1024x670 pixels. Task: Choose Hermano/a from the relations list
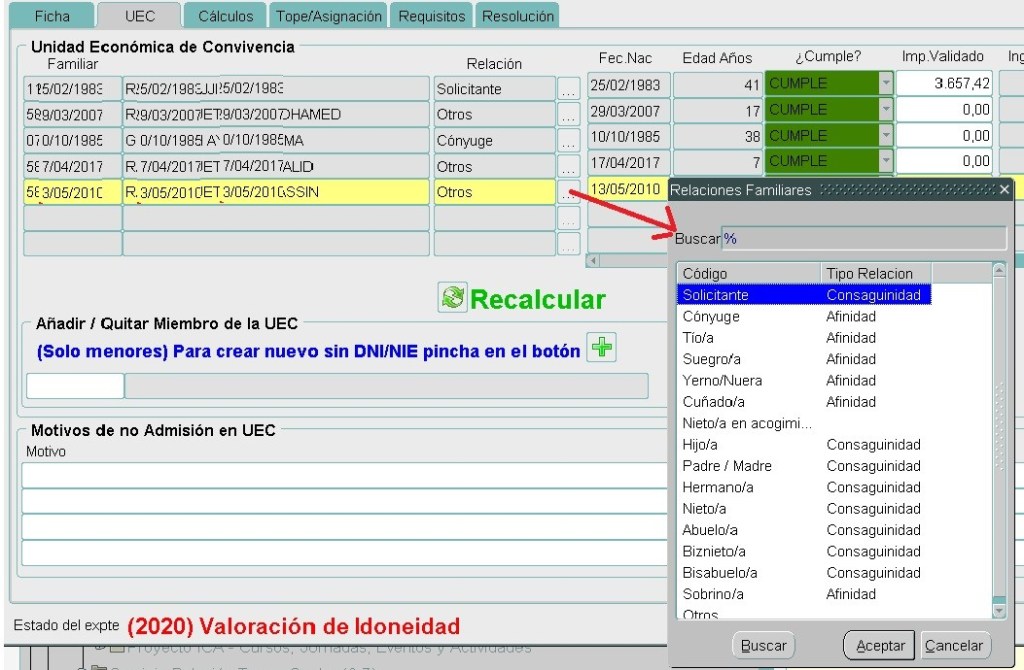pyautogui.click(x=718, y=487)
